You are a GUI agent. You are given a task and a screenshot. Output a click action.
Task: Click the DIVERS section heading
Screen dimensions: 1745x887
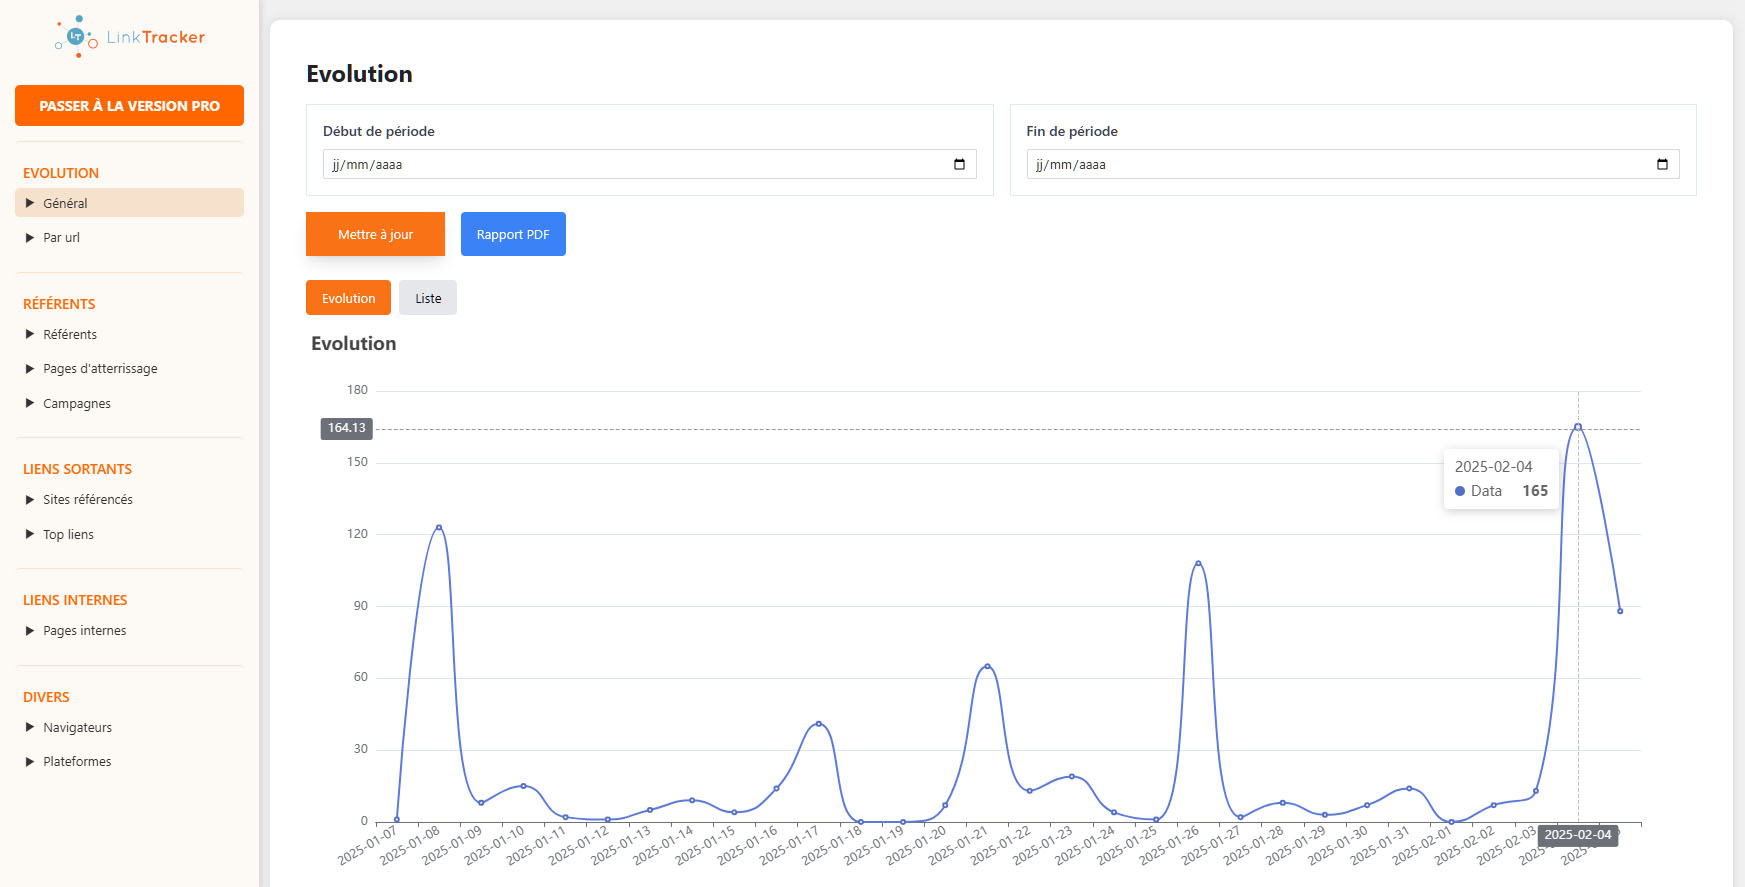click(x=46, y=697)
